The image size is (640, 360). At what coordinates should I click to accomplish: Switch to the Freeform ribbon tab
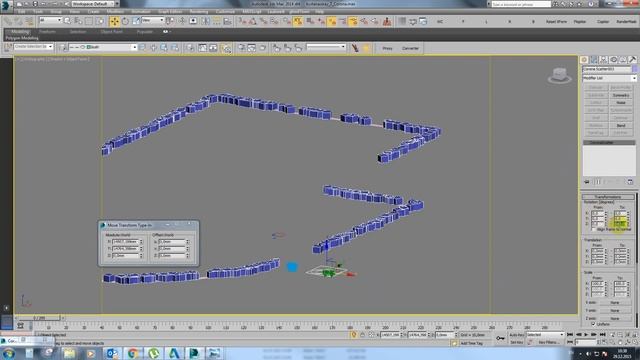[x=47, y=31]
